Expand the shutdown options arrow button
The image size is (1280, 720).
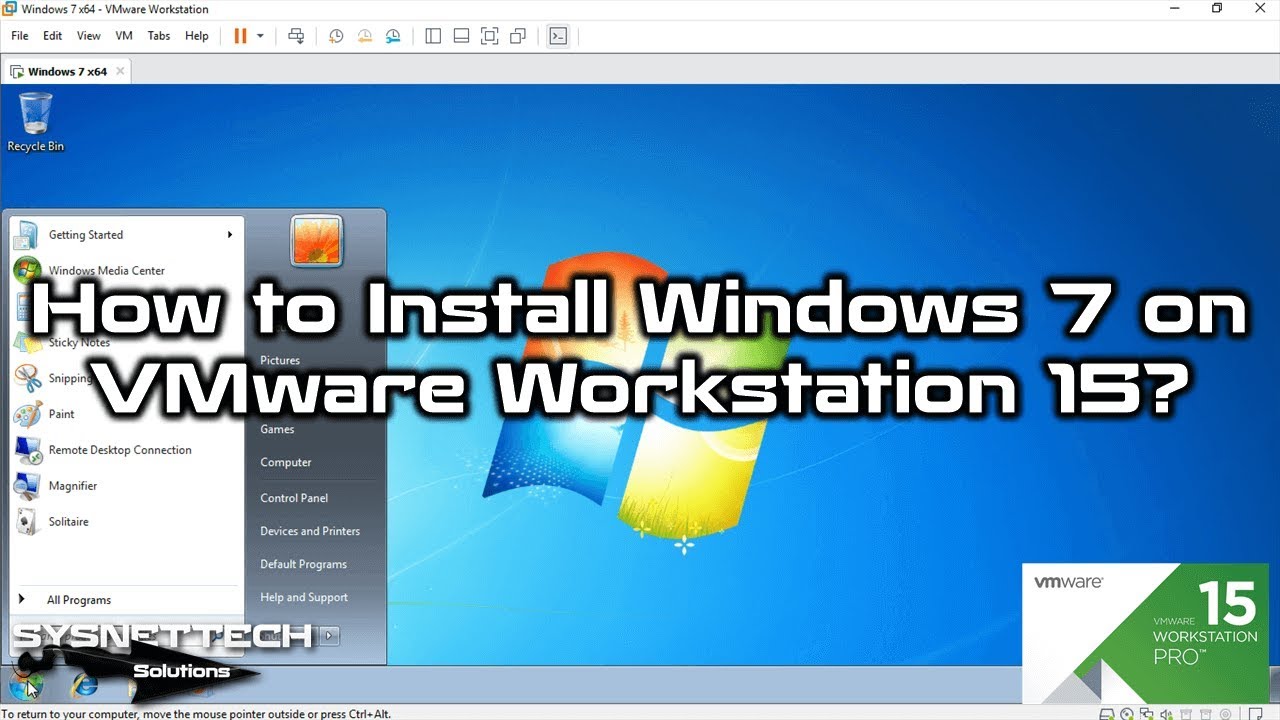coord(330,635)
